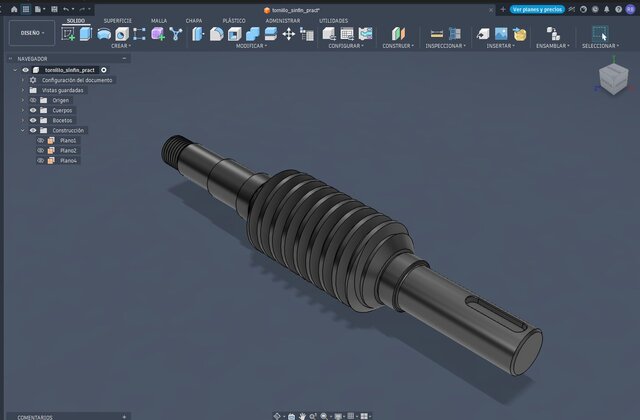Click Ver planes y precios button
Screen dimensions: 640x420
[537, 9]
